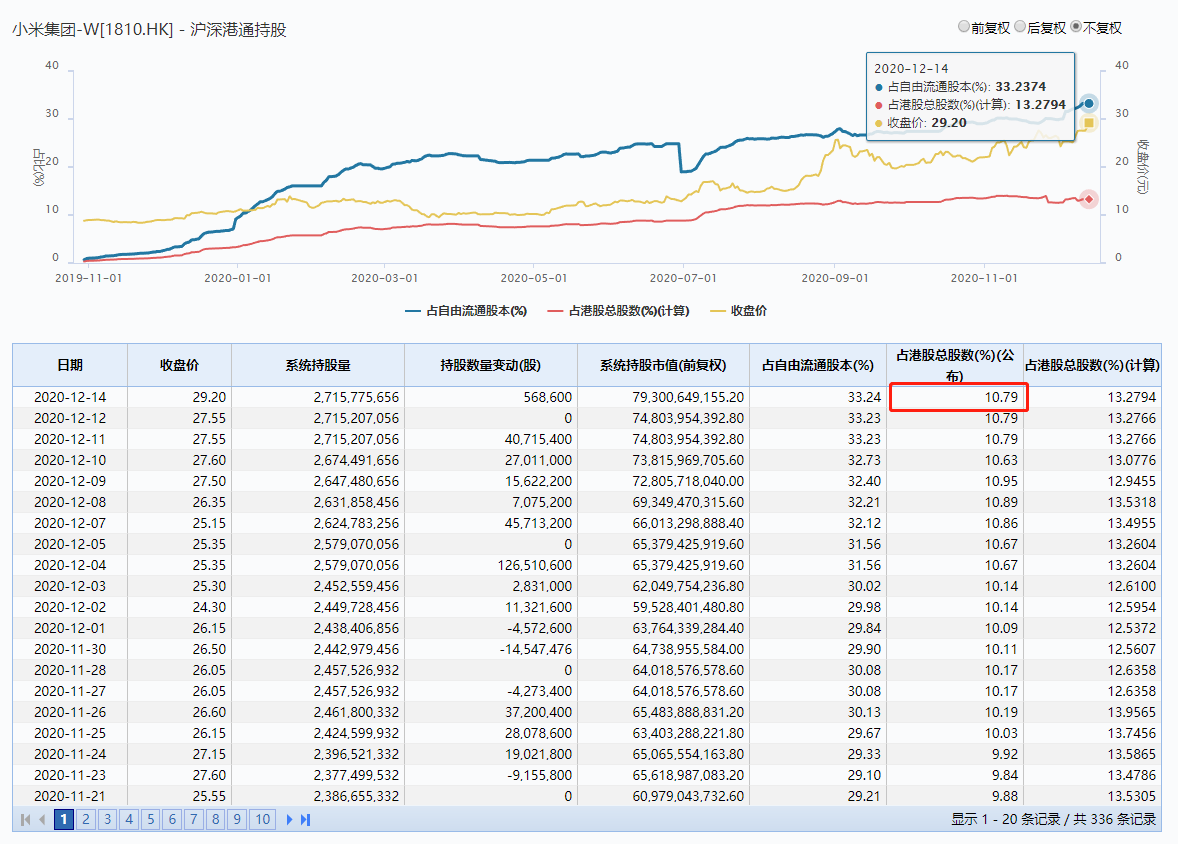Image resolution: width=1178 pixels, height=844 pixels.
Task: Click market value 79,300,649,155.20
Action: 688,397
